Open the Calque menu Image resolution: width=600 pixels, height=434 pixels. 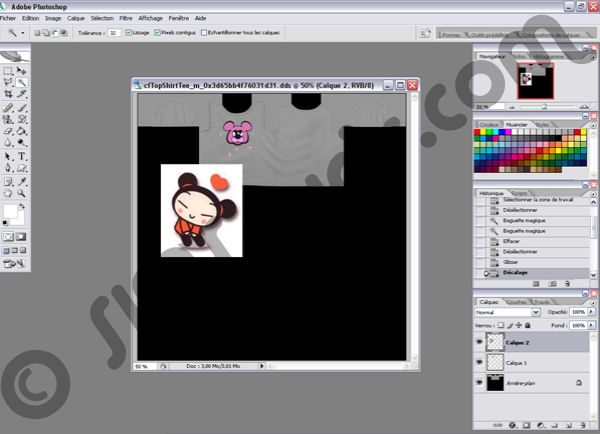pos(76,18)
